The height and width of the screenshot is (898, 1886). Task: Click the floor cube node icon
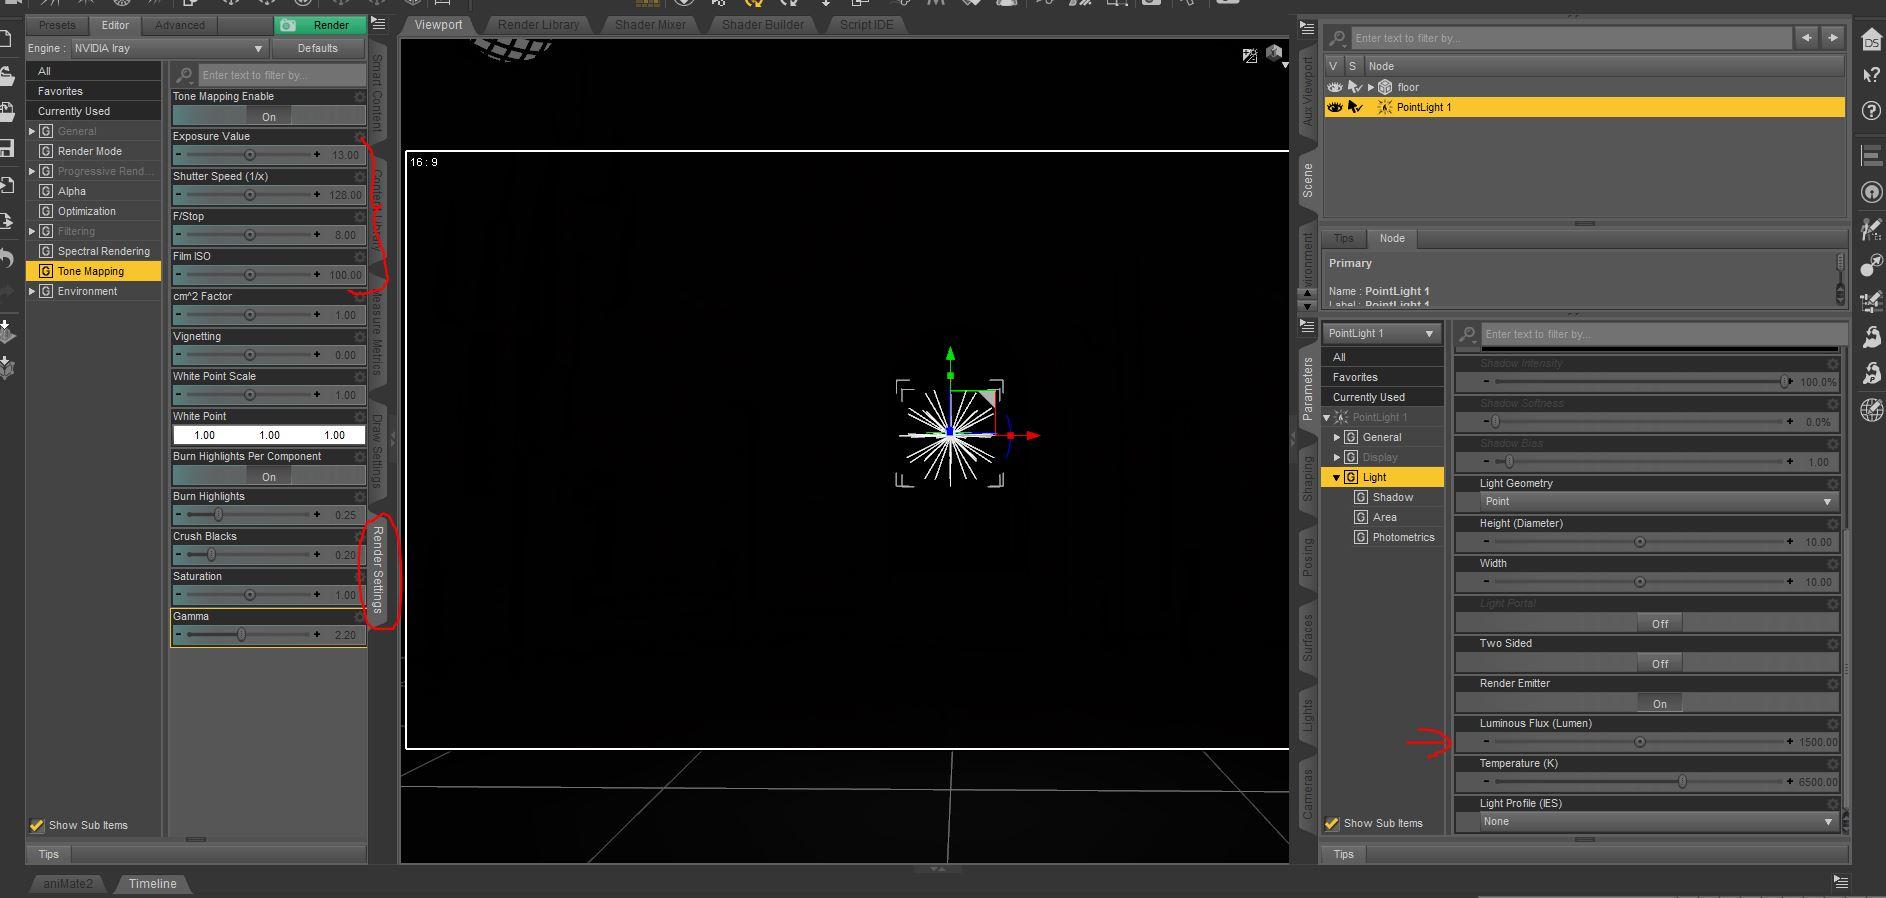[x=1385, y=87]
